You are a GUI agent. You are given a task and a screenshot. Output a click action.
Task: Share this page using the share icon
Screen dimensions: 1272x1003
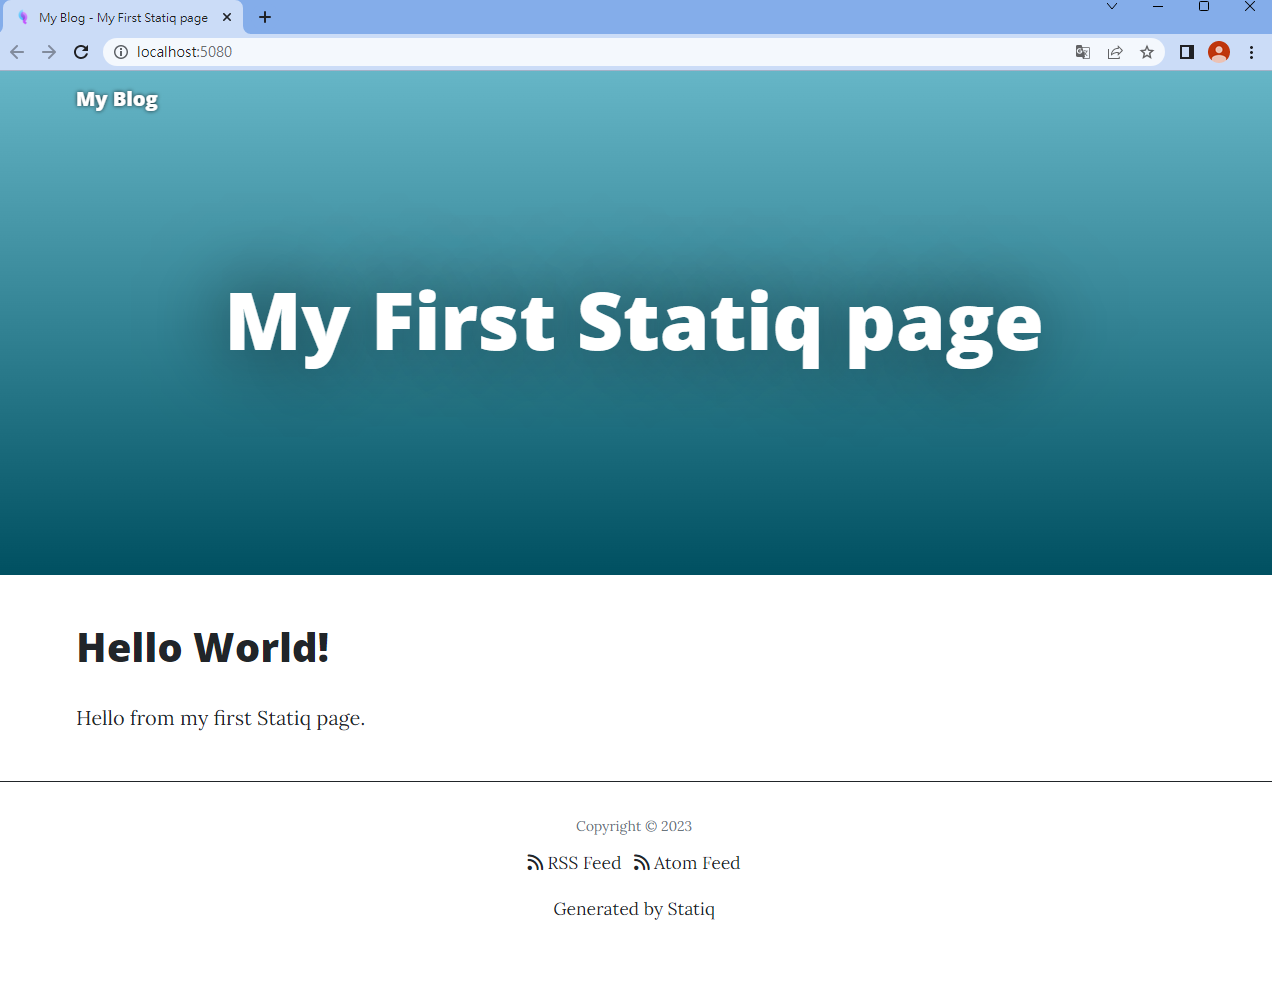point(1115,52)
